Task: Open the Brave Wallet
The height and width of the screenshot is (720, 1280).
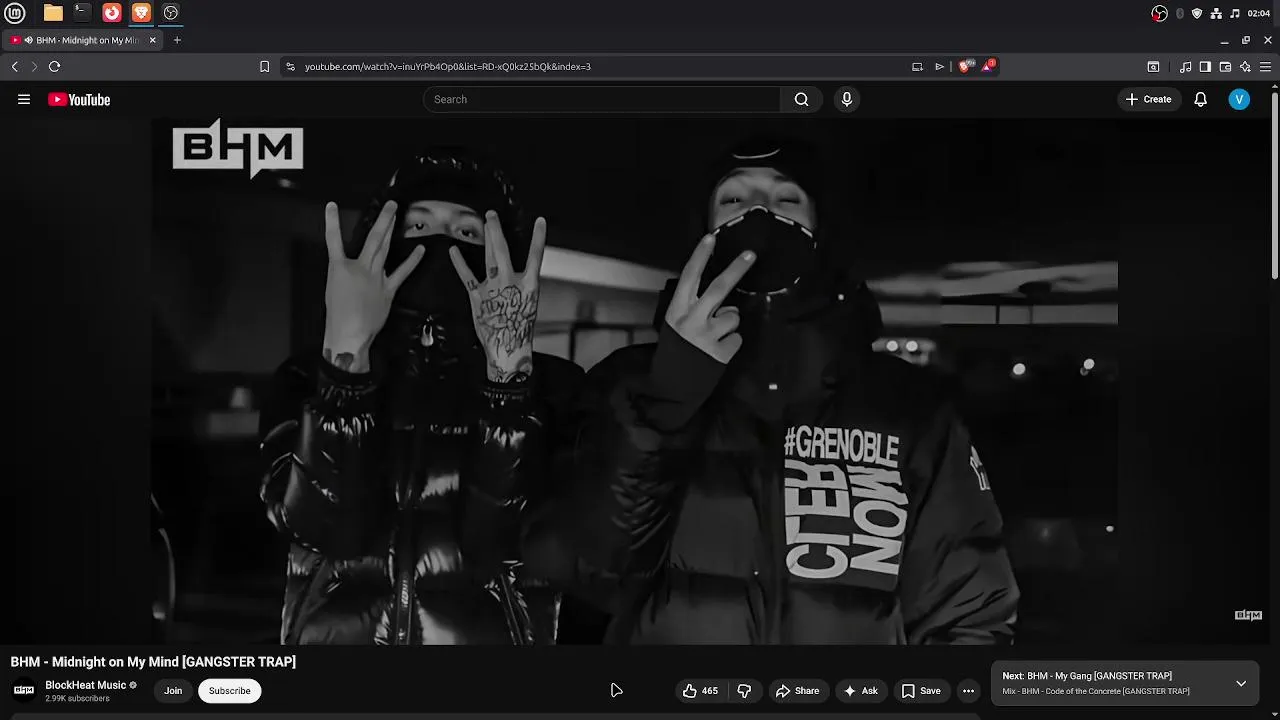Action: click(1225, 67)
